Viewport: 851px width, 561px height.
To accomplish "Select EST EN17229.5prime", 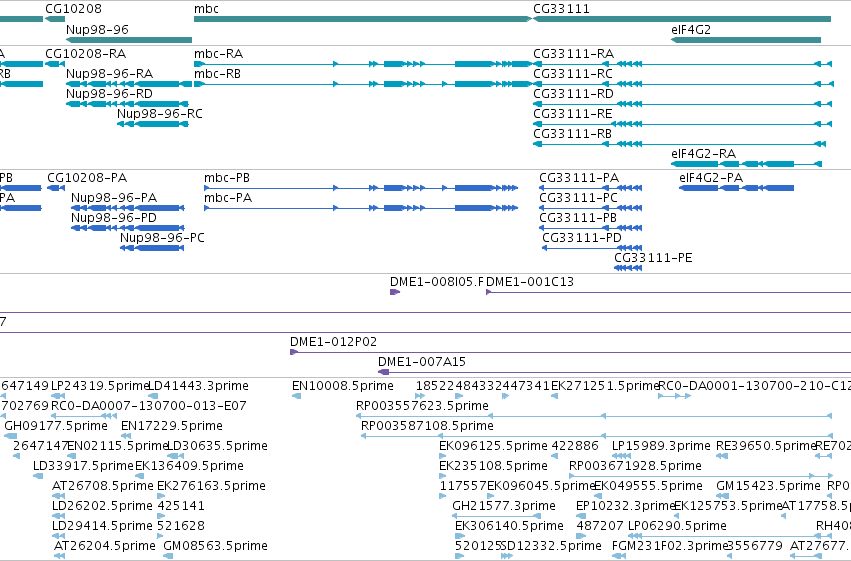I will [126, 436].
